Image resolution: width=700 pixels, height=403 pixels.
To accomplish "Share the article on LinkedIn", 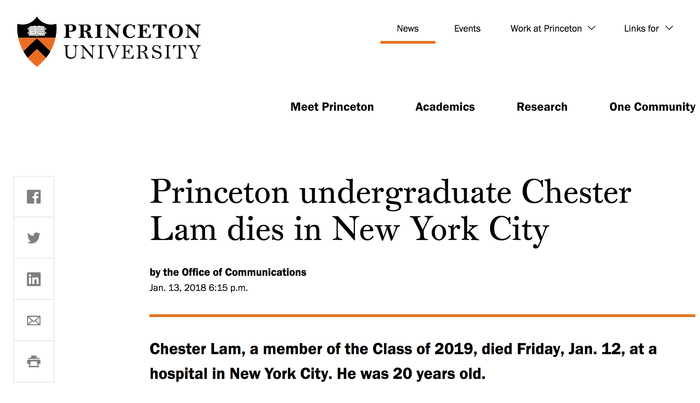I will 34,280.
